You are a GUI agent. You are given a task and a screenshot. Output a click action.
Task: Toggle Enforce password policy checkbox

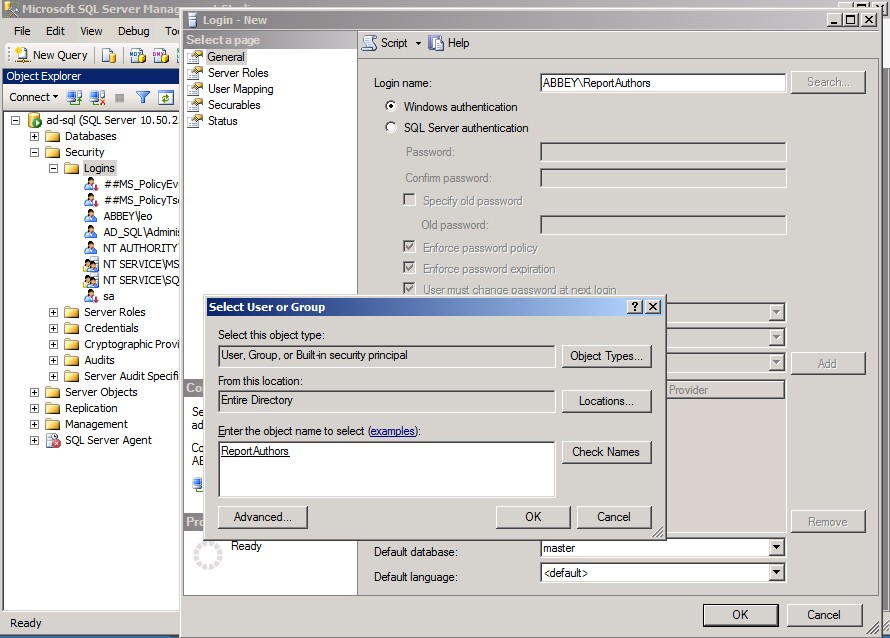(409, 247)
